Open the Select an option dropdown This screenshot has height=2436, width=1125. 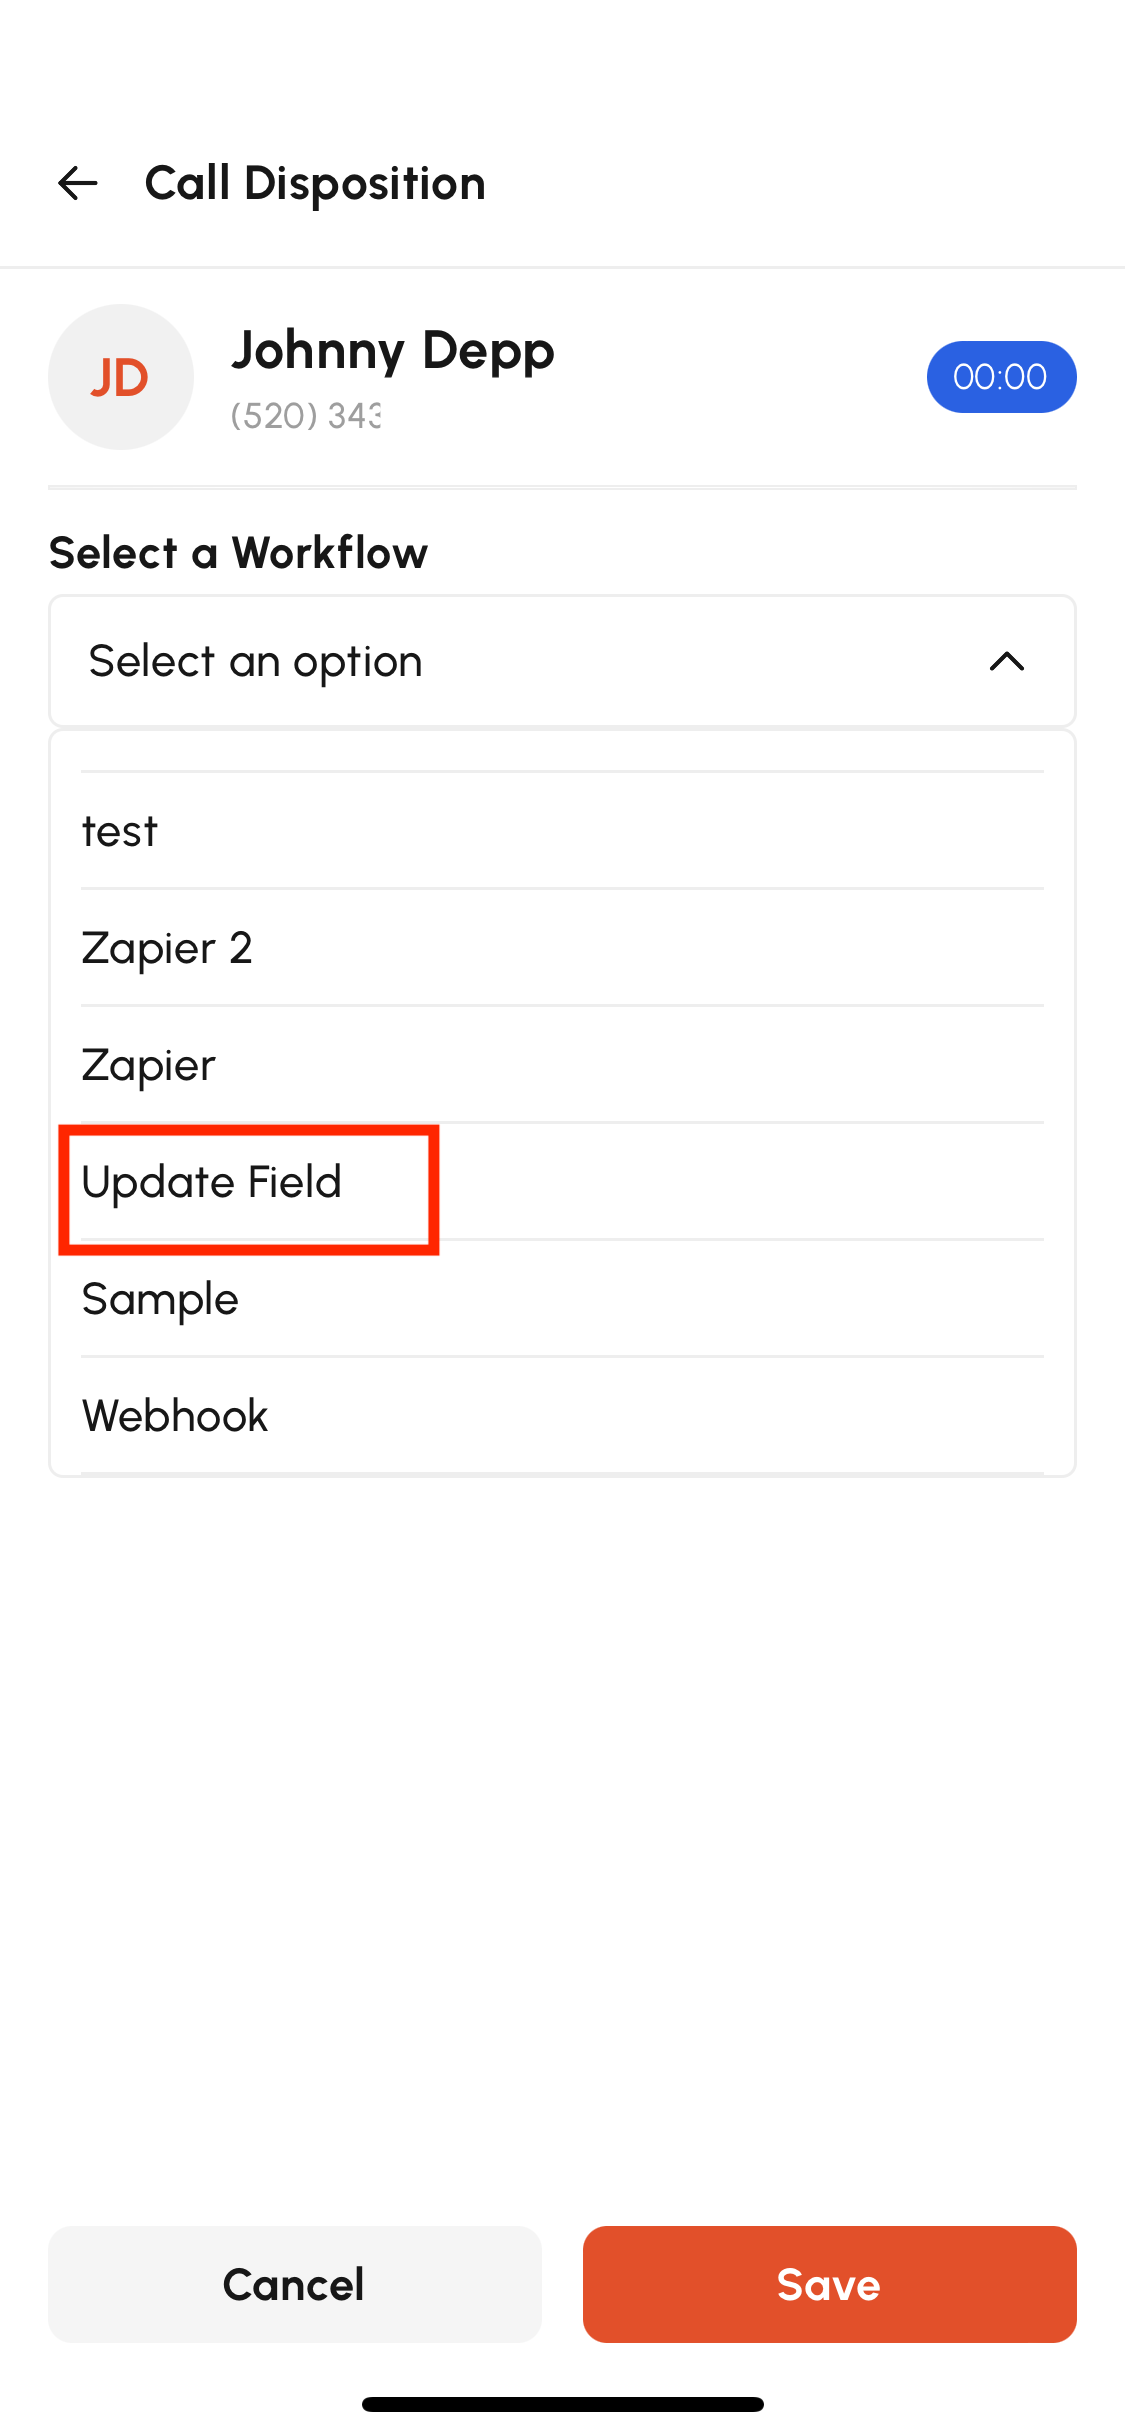click(x=562, y=661)
